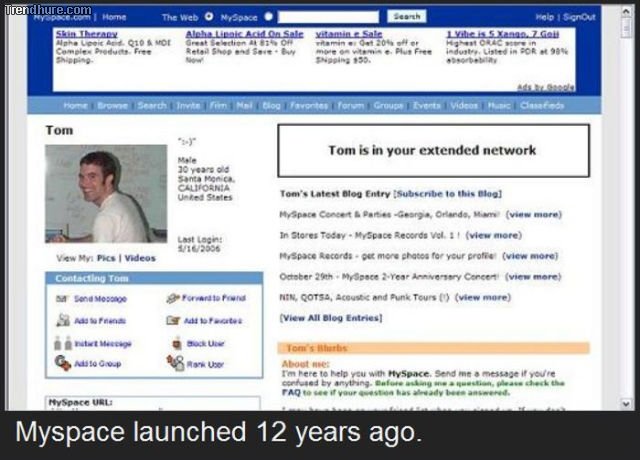Click the Rank User icon
This screenshot has height=460, width=640.
[x=174, y=364]
